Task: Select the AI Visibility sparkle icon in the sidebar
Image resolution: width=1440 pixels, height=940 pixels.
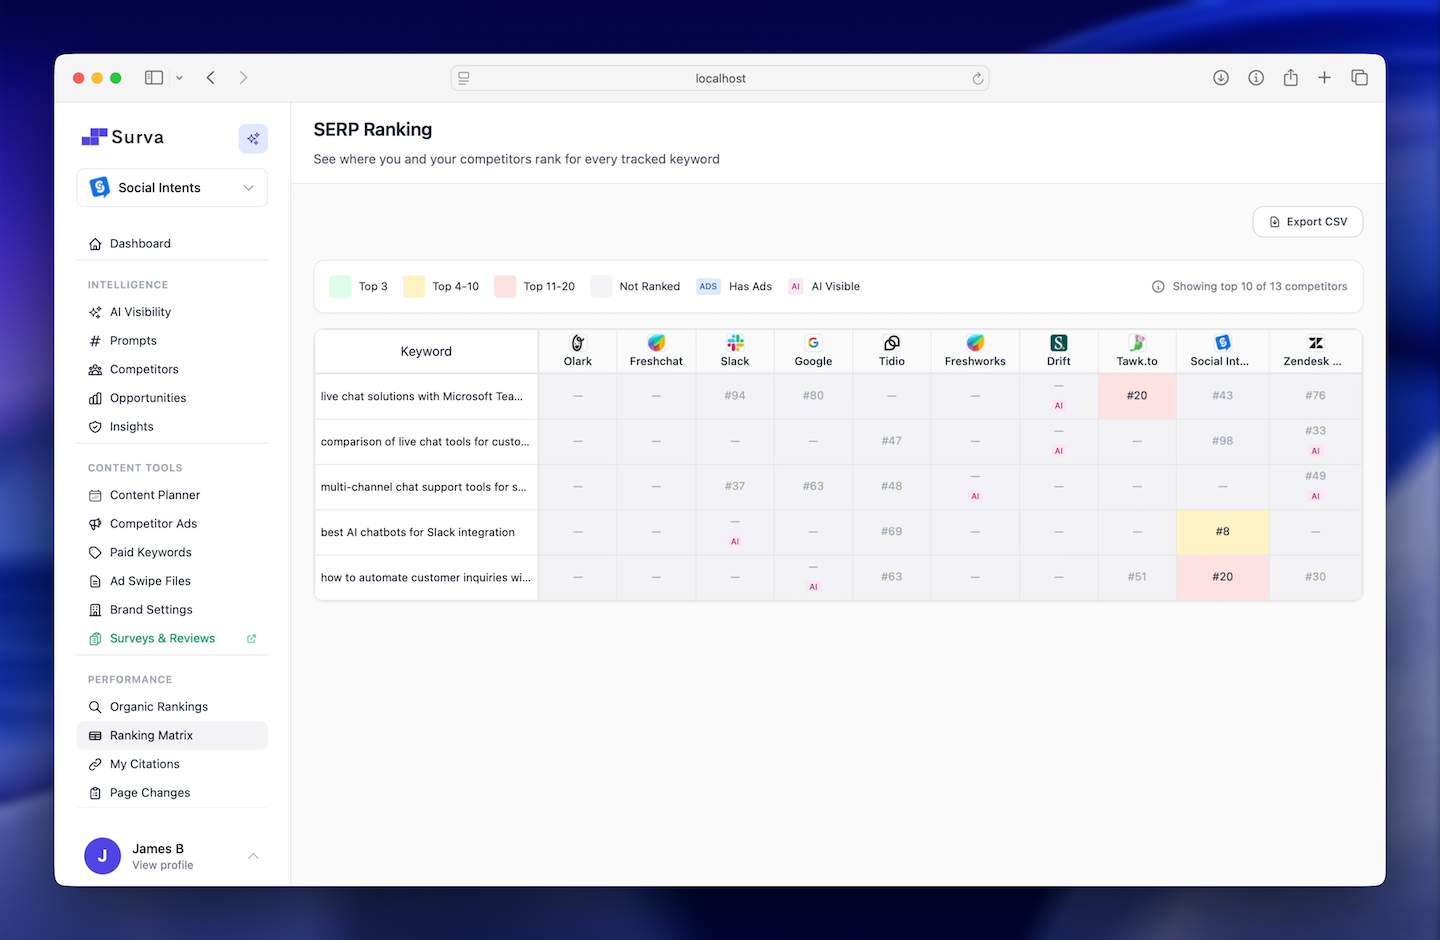Action: pyautogui.click(x=94, y=311)
